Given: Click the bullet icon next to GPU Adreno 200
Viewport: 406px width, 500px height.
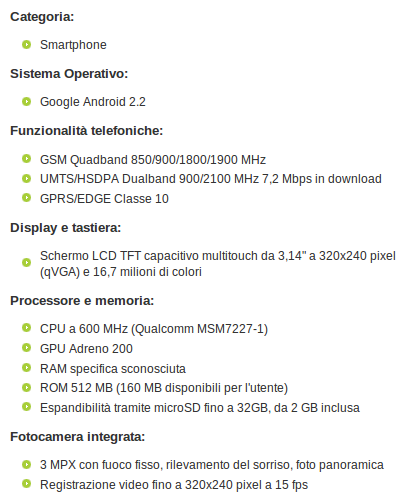Looking at the screenshot, I should 26,348.
